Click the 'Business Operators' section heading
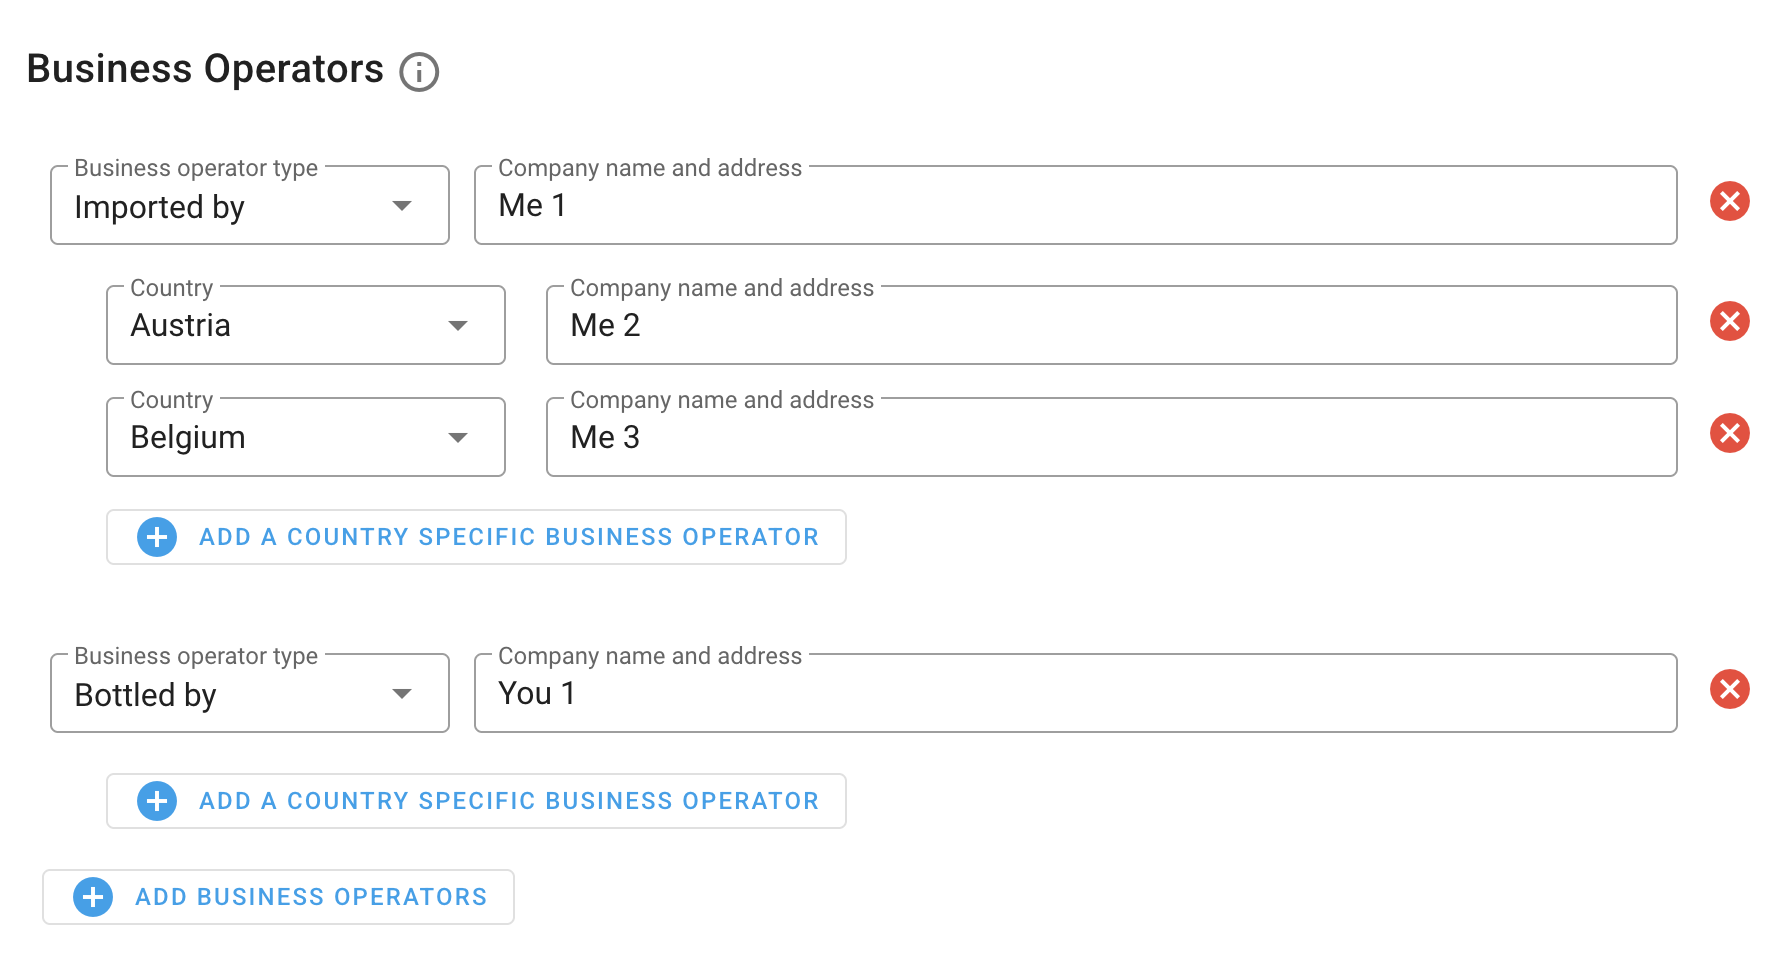This screenshot has width=1790, height=962. [205, 70]
